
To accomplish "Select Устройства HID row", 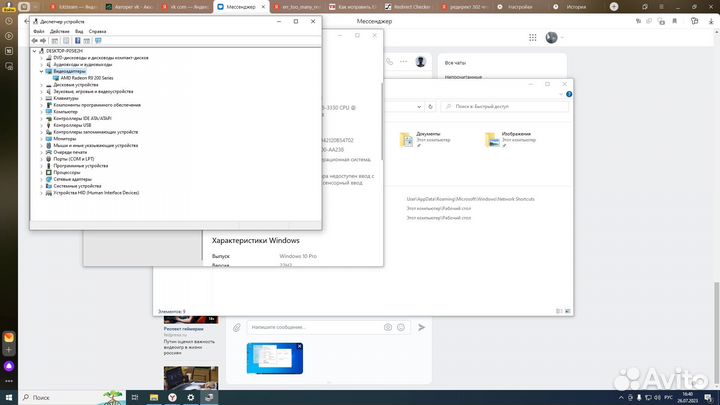I will (x=96, y=193).
